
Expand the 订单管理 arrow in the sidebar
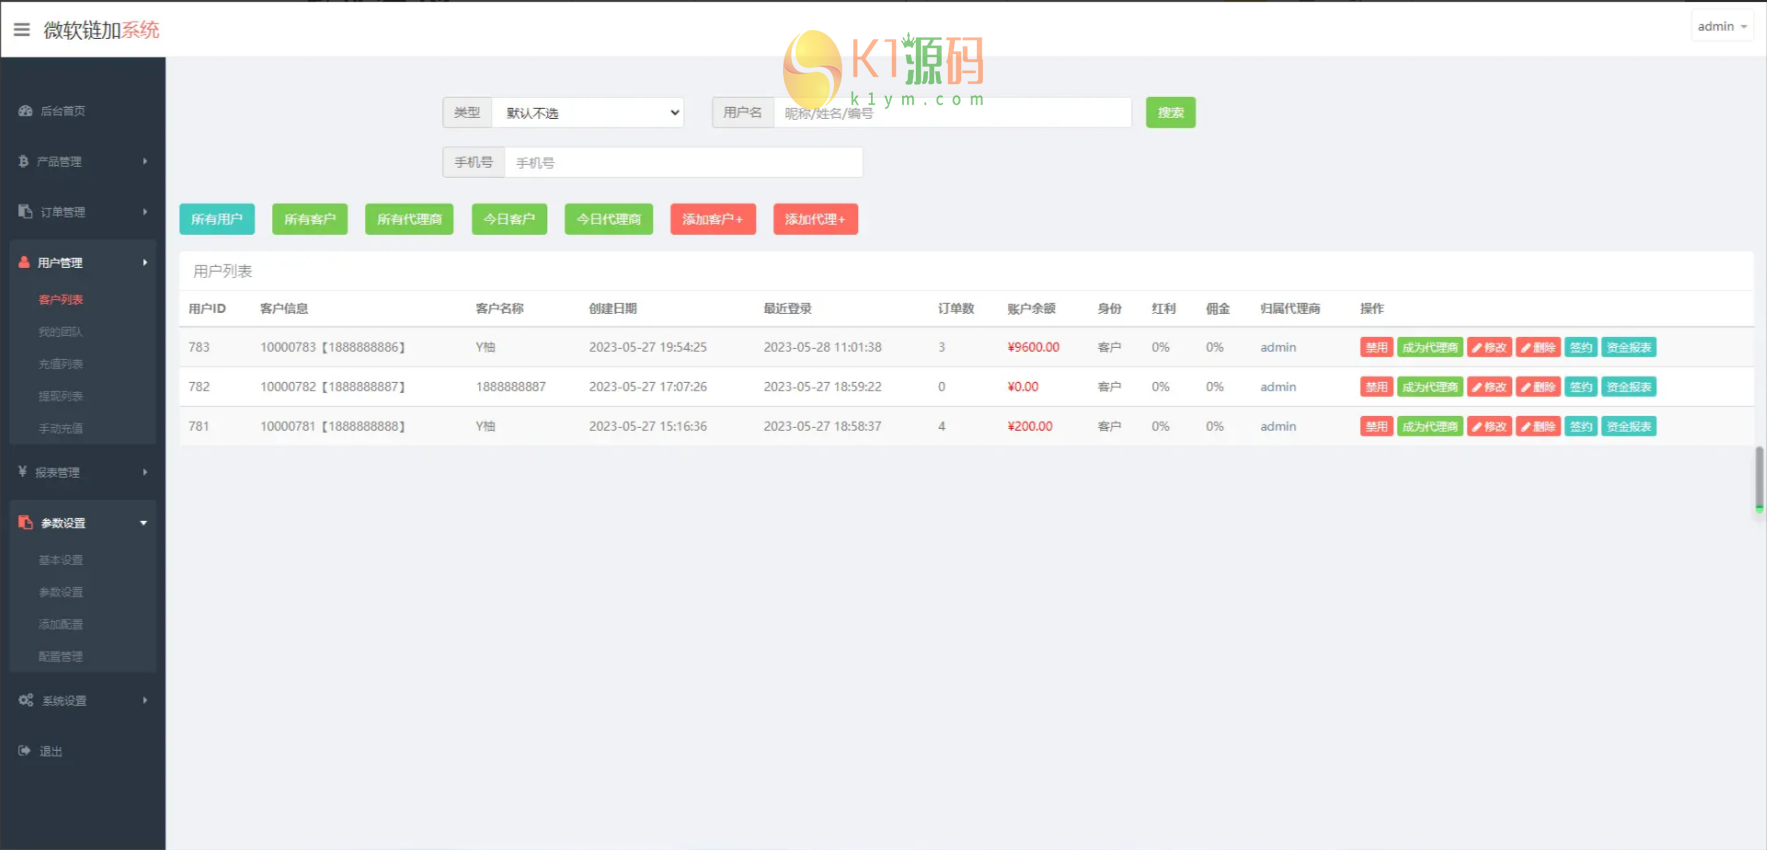(x=145, y=212)
